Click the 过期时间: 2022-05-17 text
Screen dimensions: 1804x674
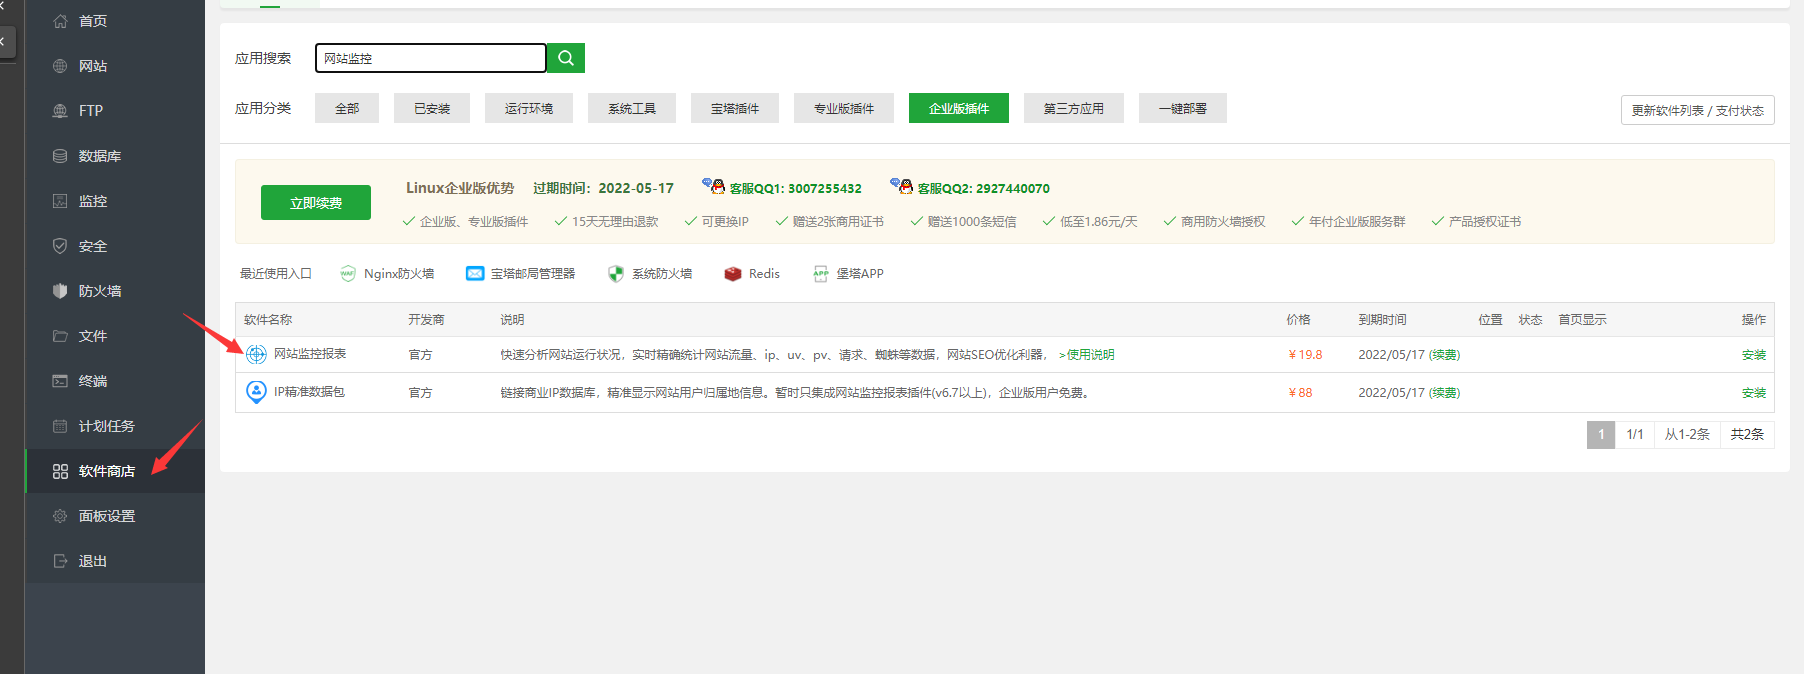click(x=603, y=188)
